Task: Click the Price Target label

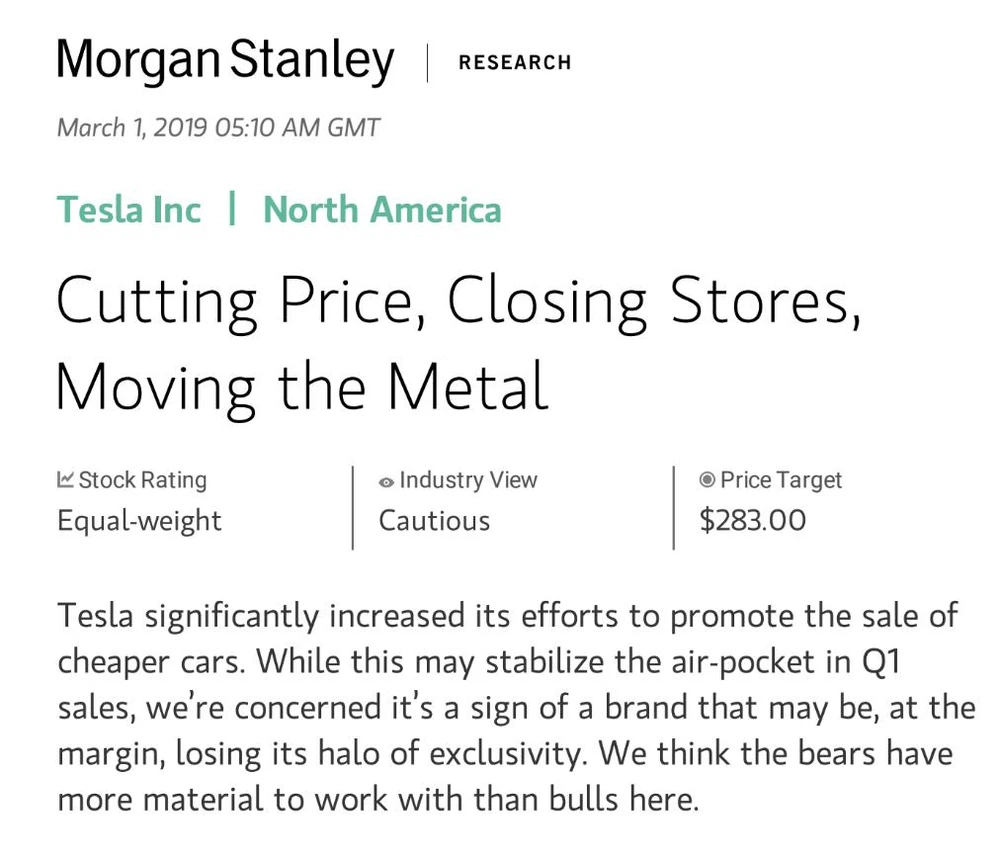Action: click(x=781, y=480)
